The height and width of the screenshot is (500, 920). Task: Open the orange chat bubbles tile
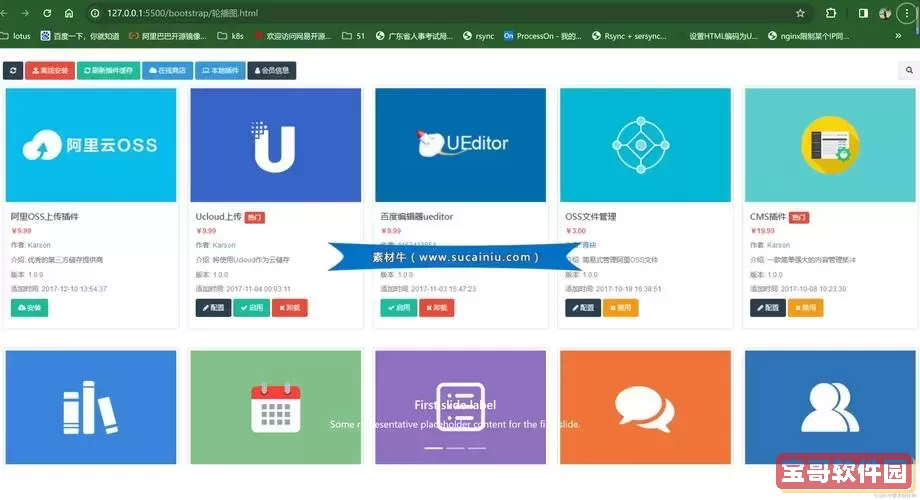point(645,407)
